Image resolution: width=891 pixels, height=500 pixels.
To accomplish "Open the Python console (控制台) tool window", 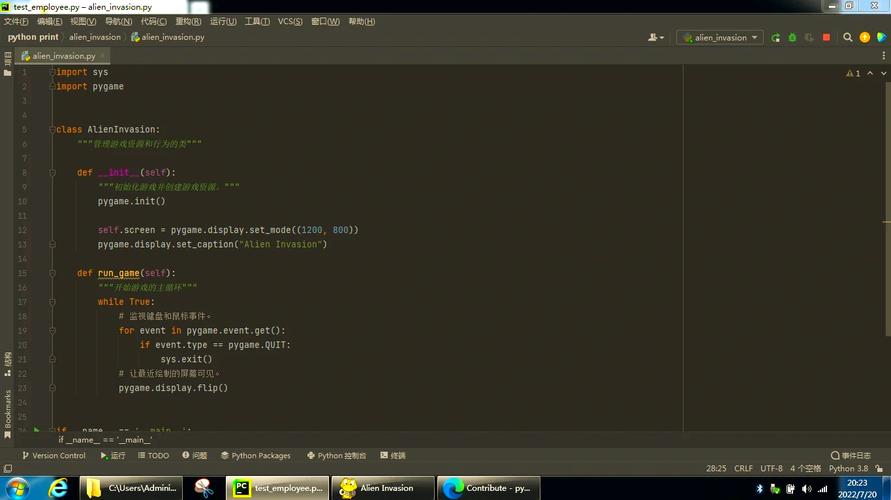I will 336,455.
